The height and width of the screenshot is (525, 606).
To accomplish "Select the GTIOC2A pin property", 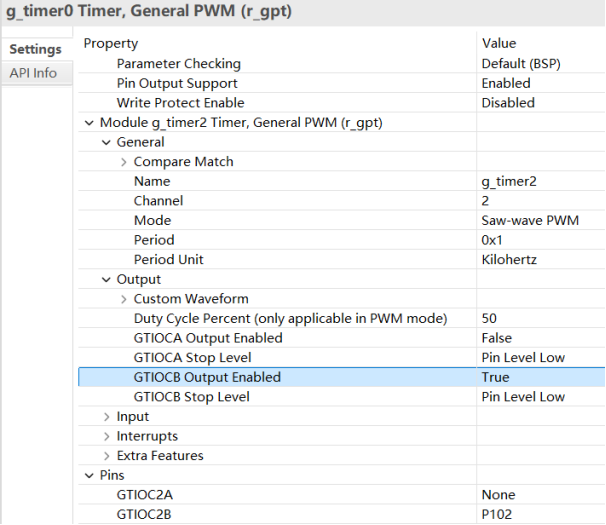I will pos(145,495).
